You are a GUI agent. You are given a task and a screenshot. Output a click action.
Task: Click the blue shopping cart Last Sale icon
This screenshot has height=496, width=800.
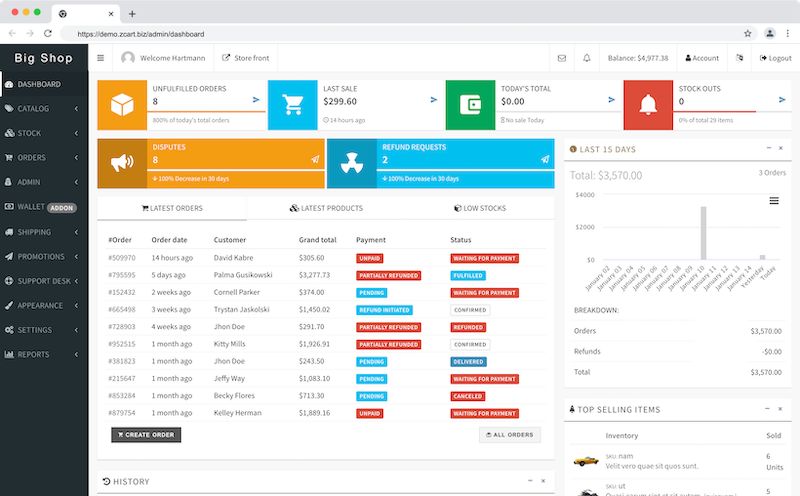pos(293,105)
